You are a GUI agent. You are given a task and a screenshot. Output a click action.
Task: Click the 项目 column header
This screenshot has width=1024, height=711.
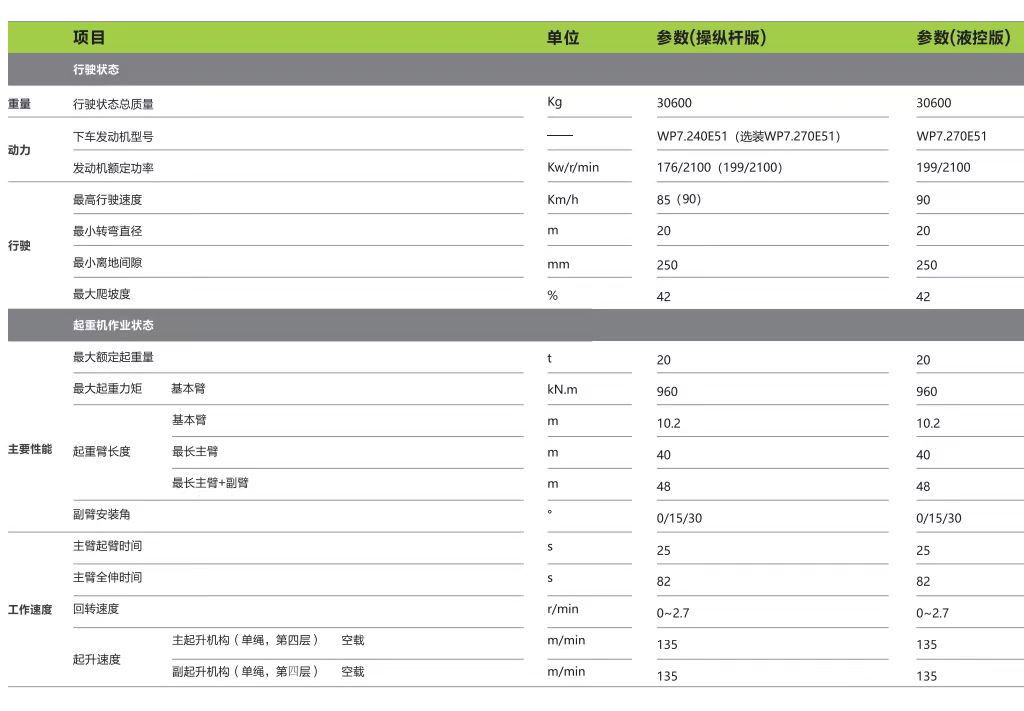89,37
